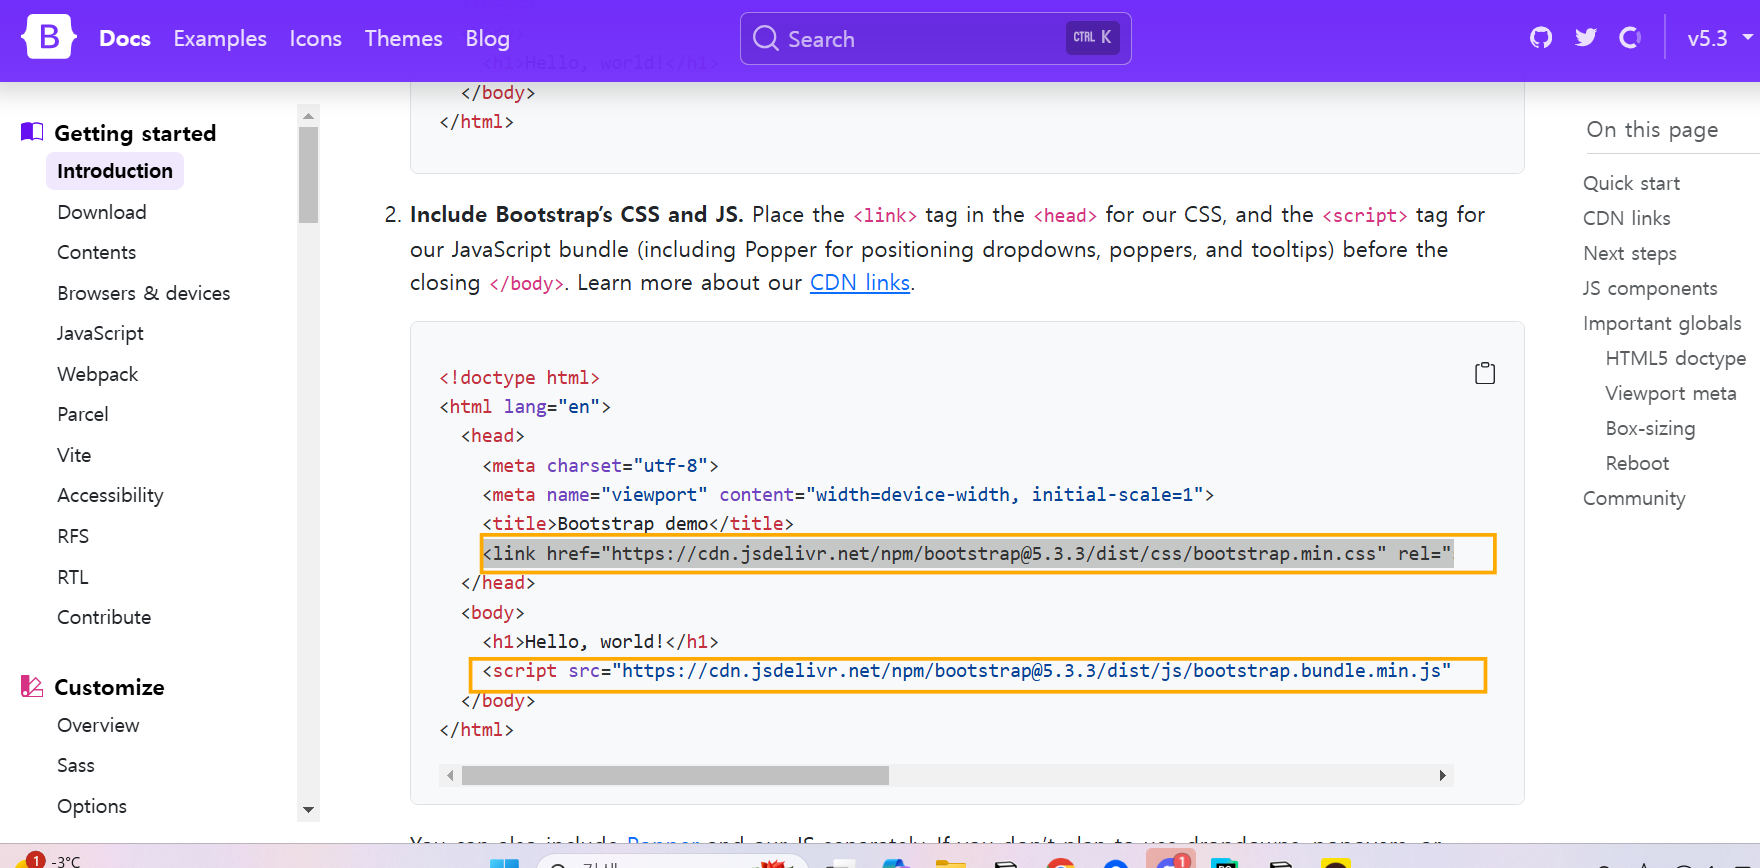Jump to Viewport meta subsection

pyautogui.click(x=1671, y=393)
